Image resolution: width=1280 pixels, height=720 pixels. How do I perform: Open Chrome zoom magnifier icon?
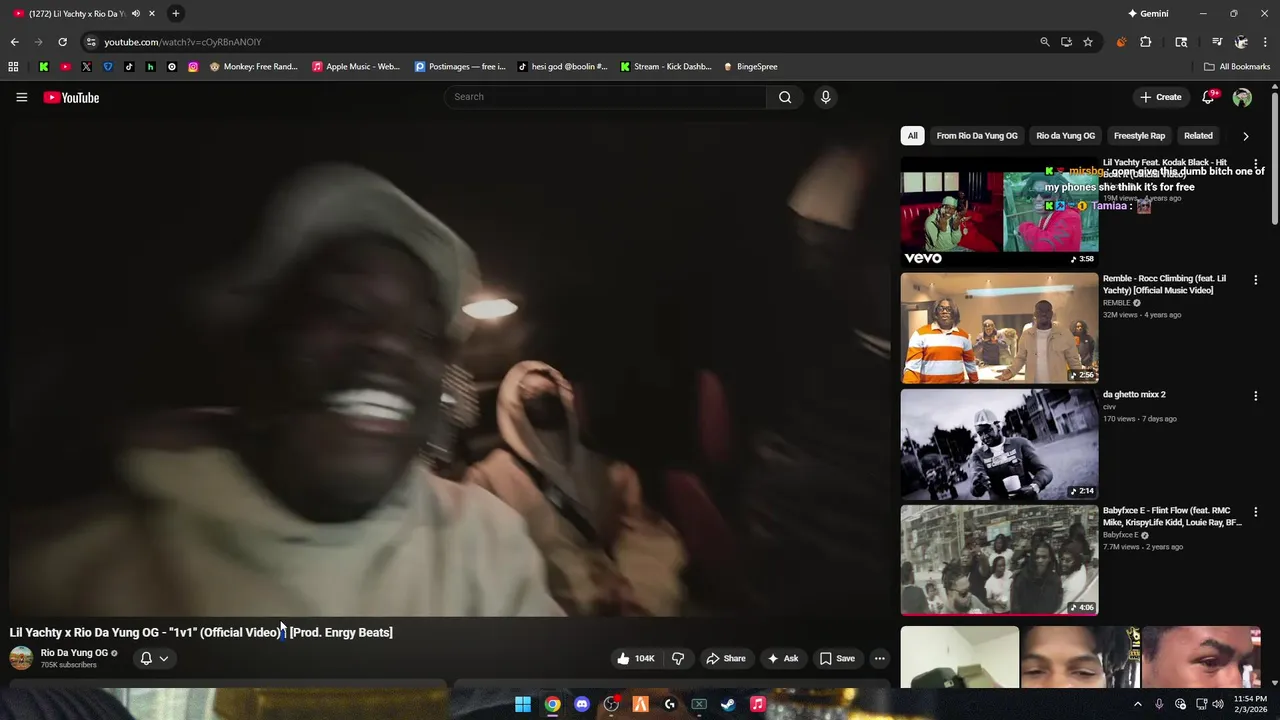point(1045,42)
